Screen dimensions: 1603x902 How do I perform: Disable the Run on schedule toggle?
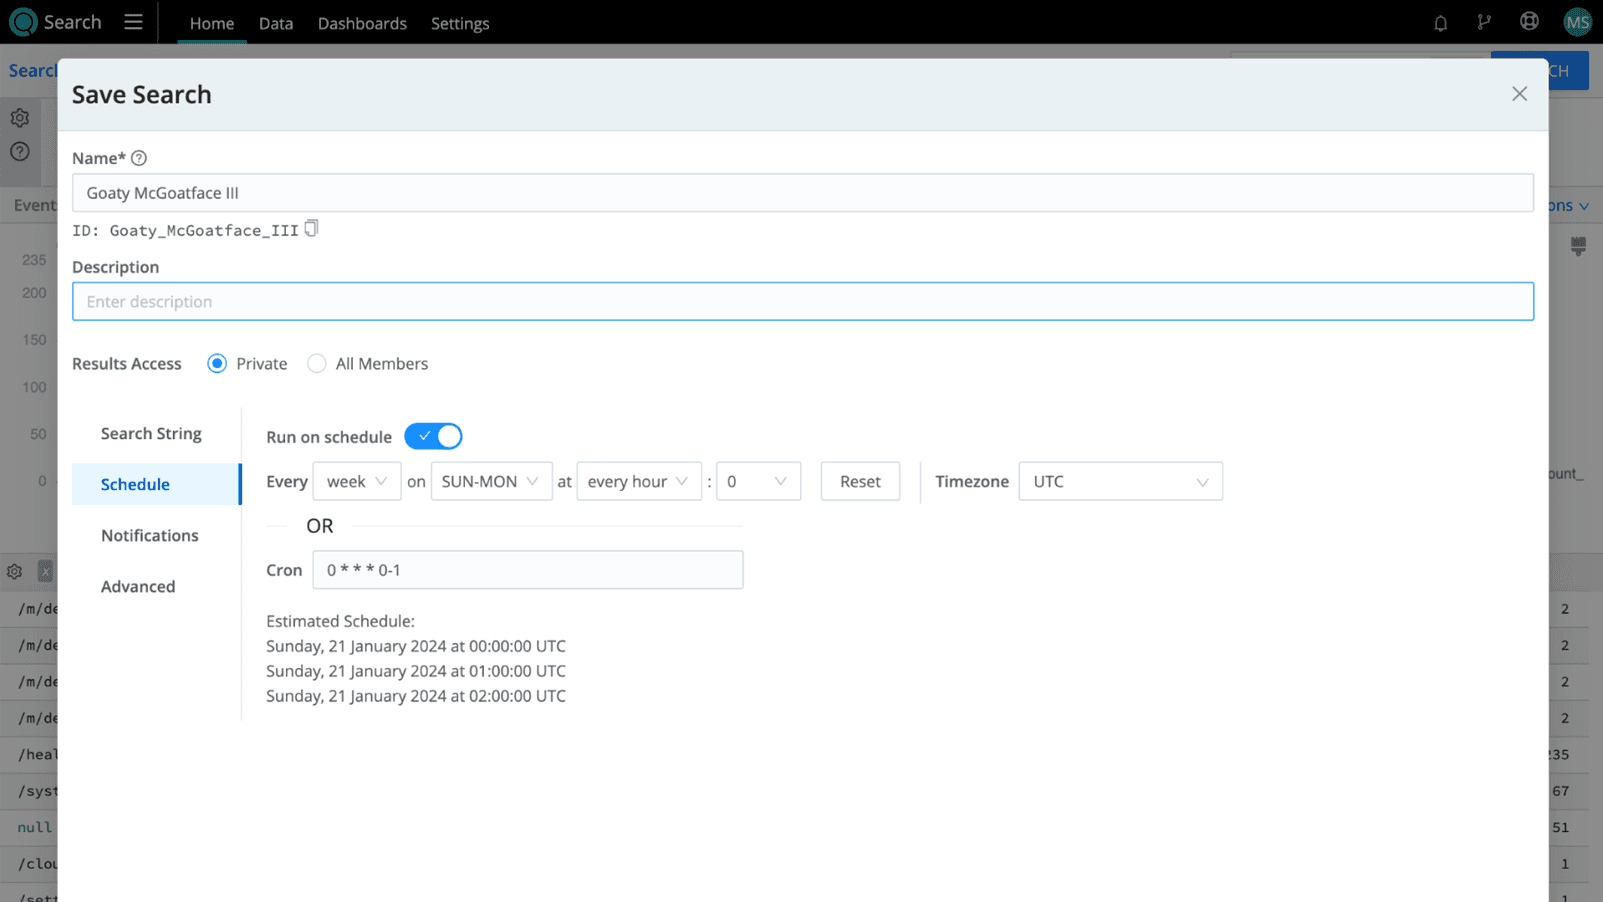click(433, 437)
